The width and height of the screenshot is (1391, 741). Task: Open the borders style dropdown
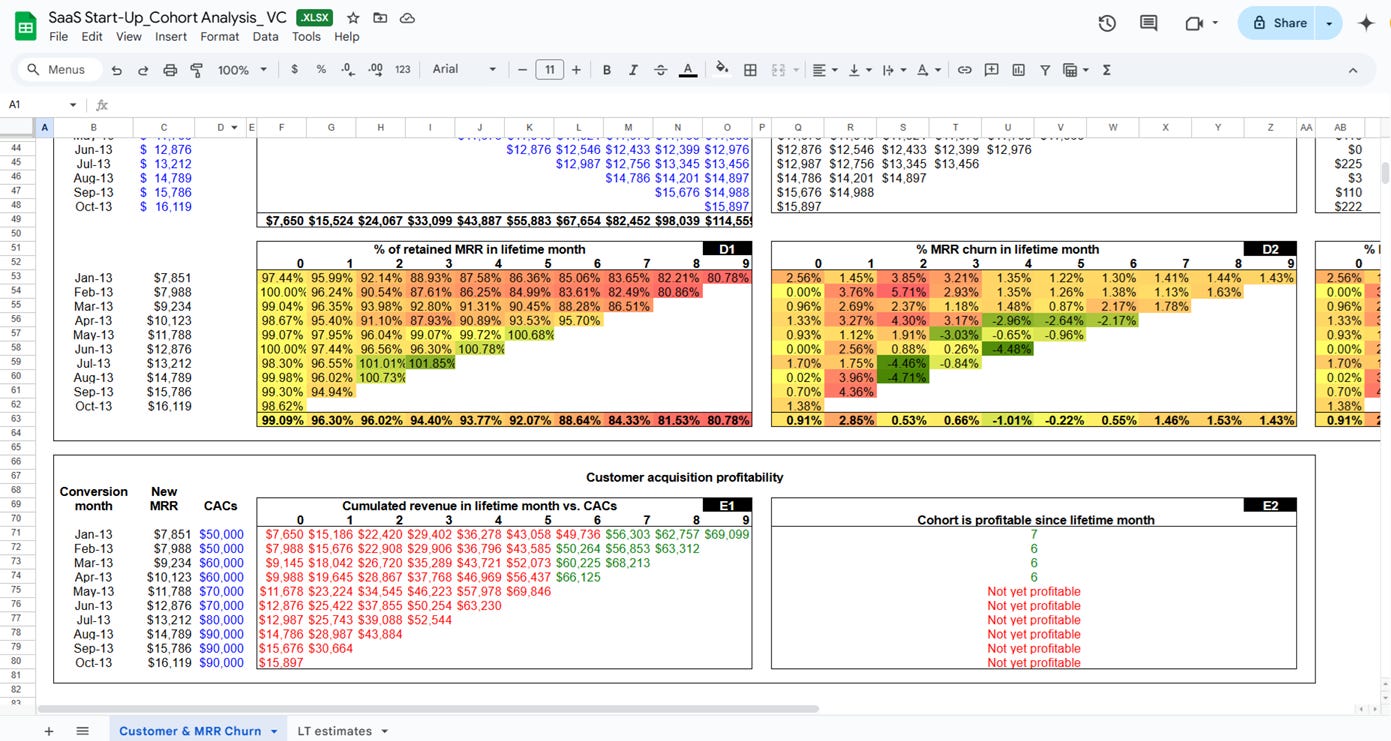click(x=750, y=69)
